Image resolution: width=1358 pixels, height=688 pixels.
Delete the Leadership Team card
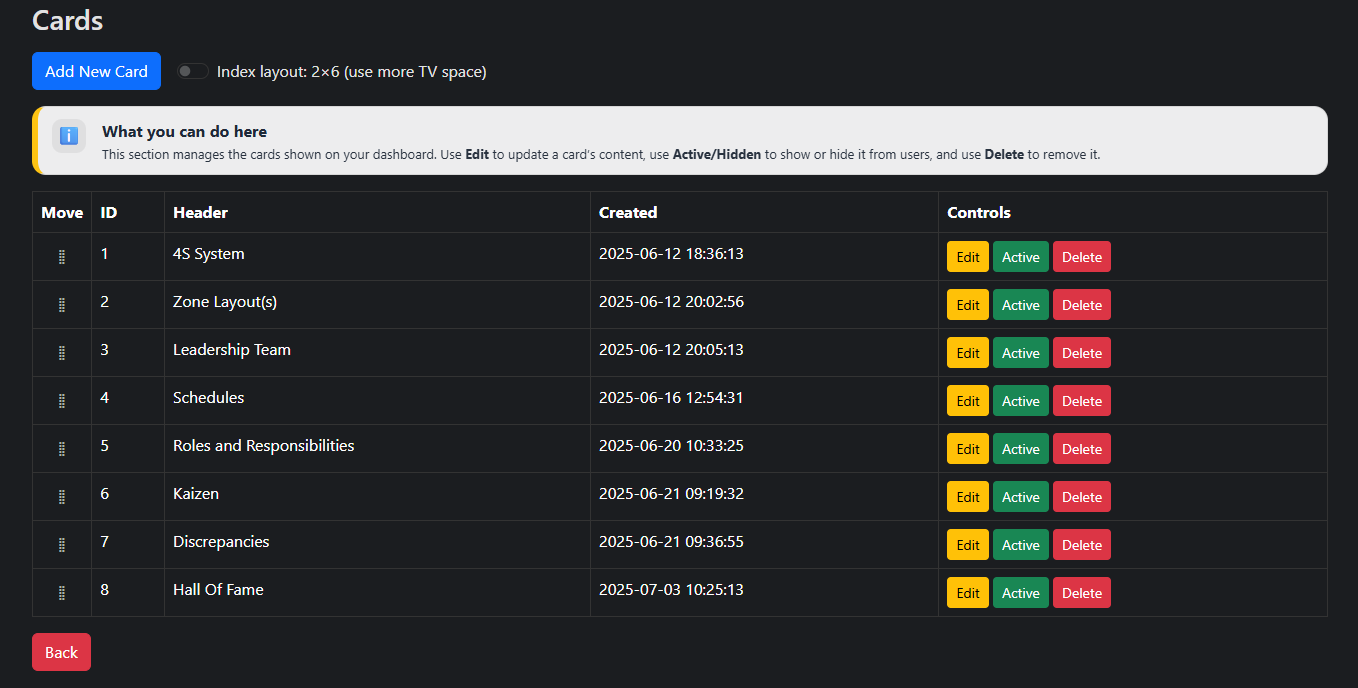[1081, 353]
